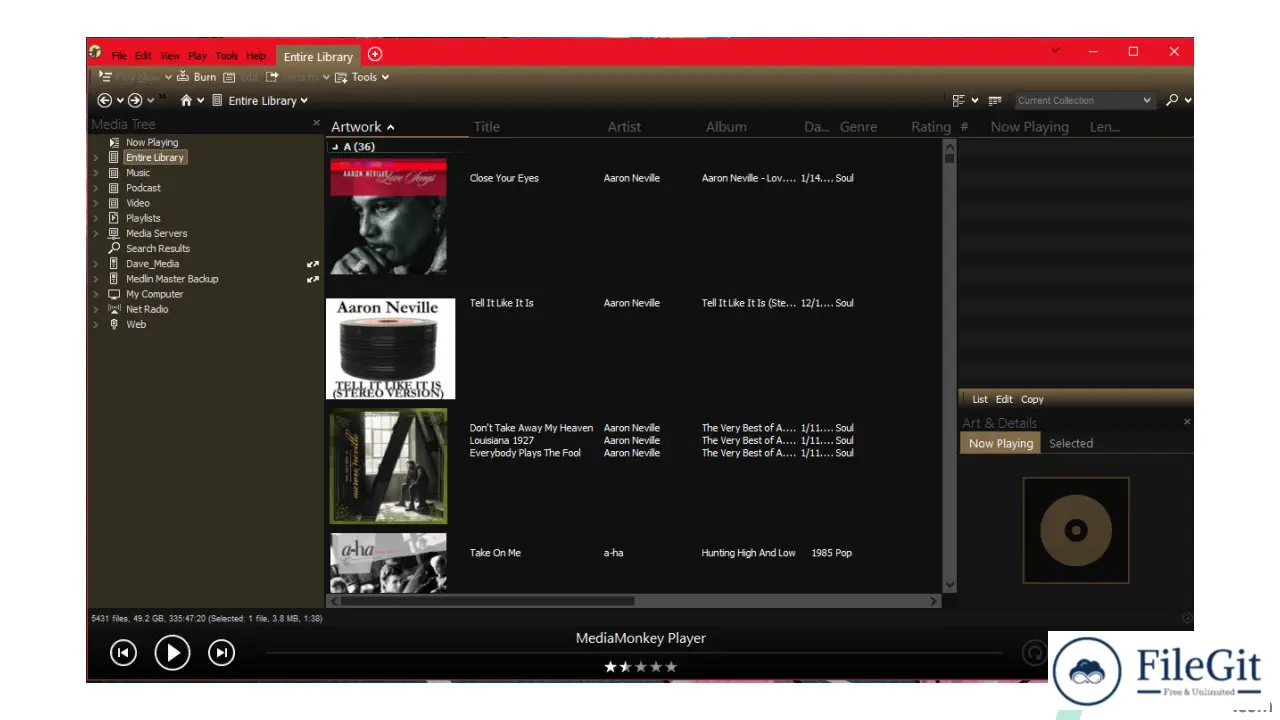
Task: Skip to the next track
Action: tap(221, 653)
